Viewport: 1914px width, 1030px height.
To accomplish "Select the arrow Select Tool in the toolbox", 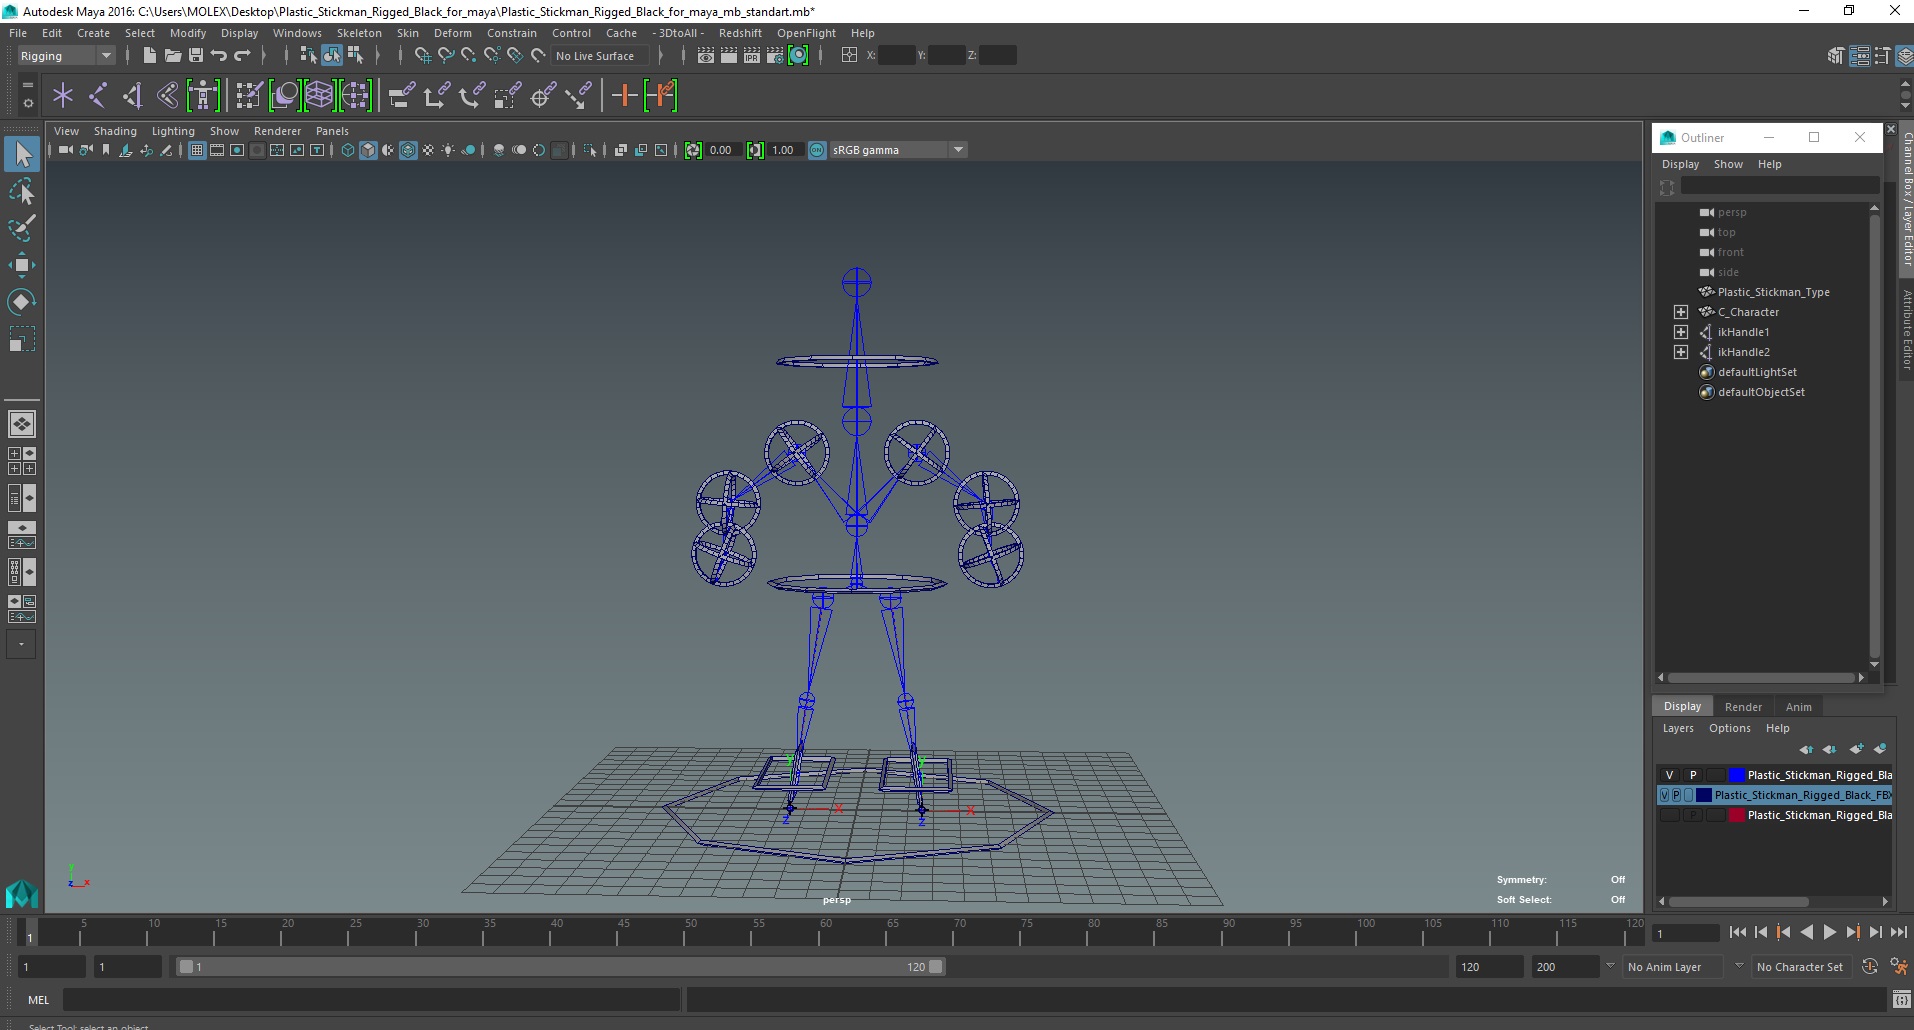I will click(22, 154).
